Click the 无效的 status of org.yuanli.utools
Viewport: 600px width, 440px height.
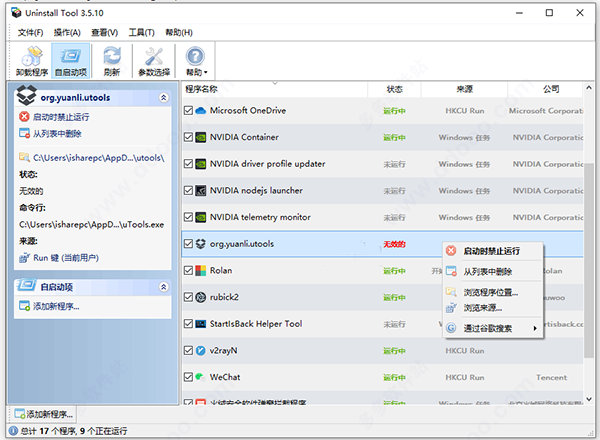tap(394, 244)
